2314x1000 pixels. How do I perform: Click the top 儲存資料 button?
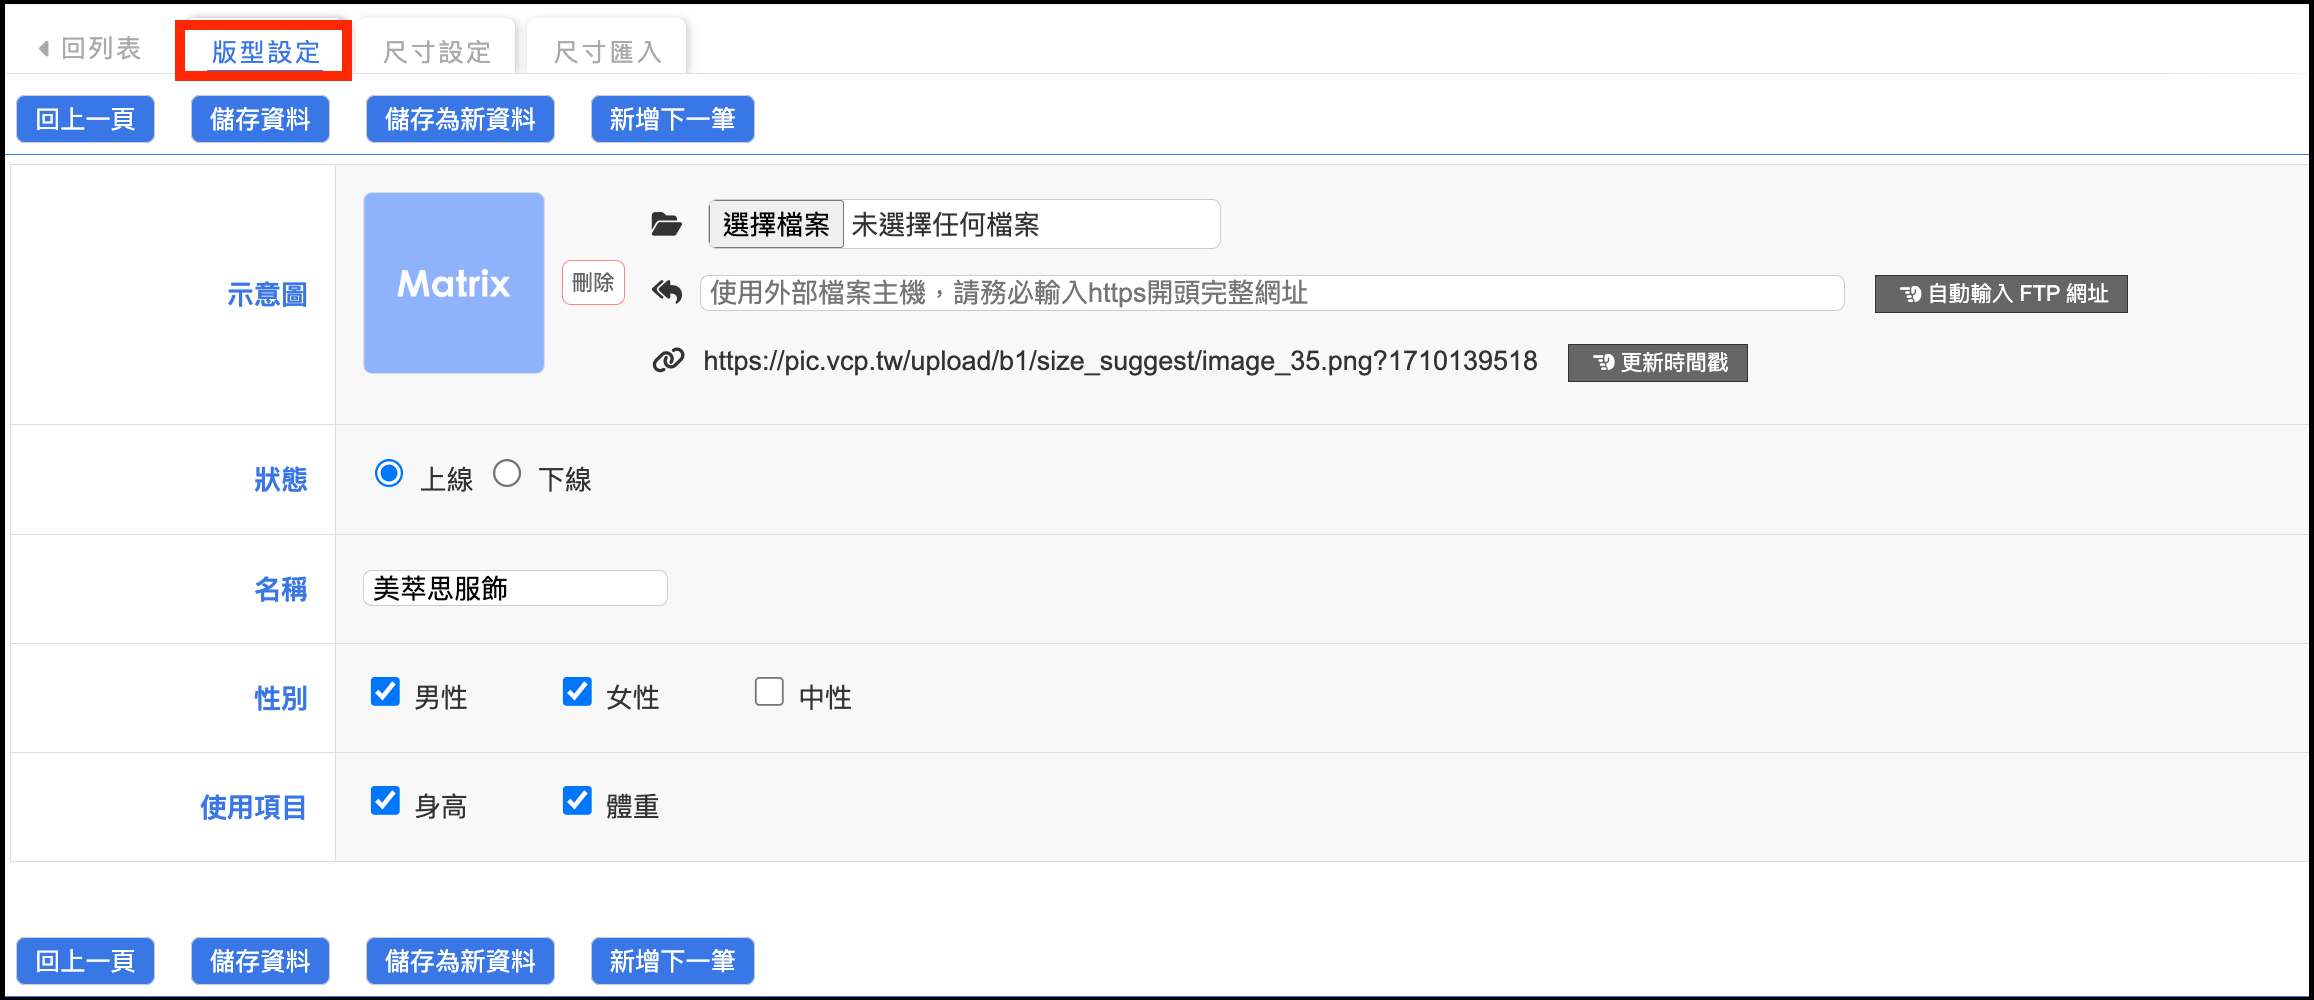point(260,119)
